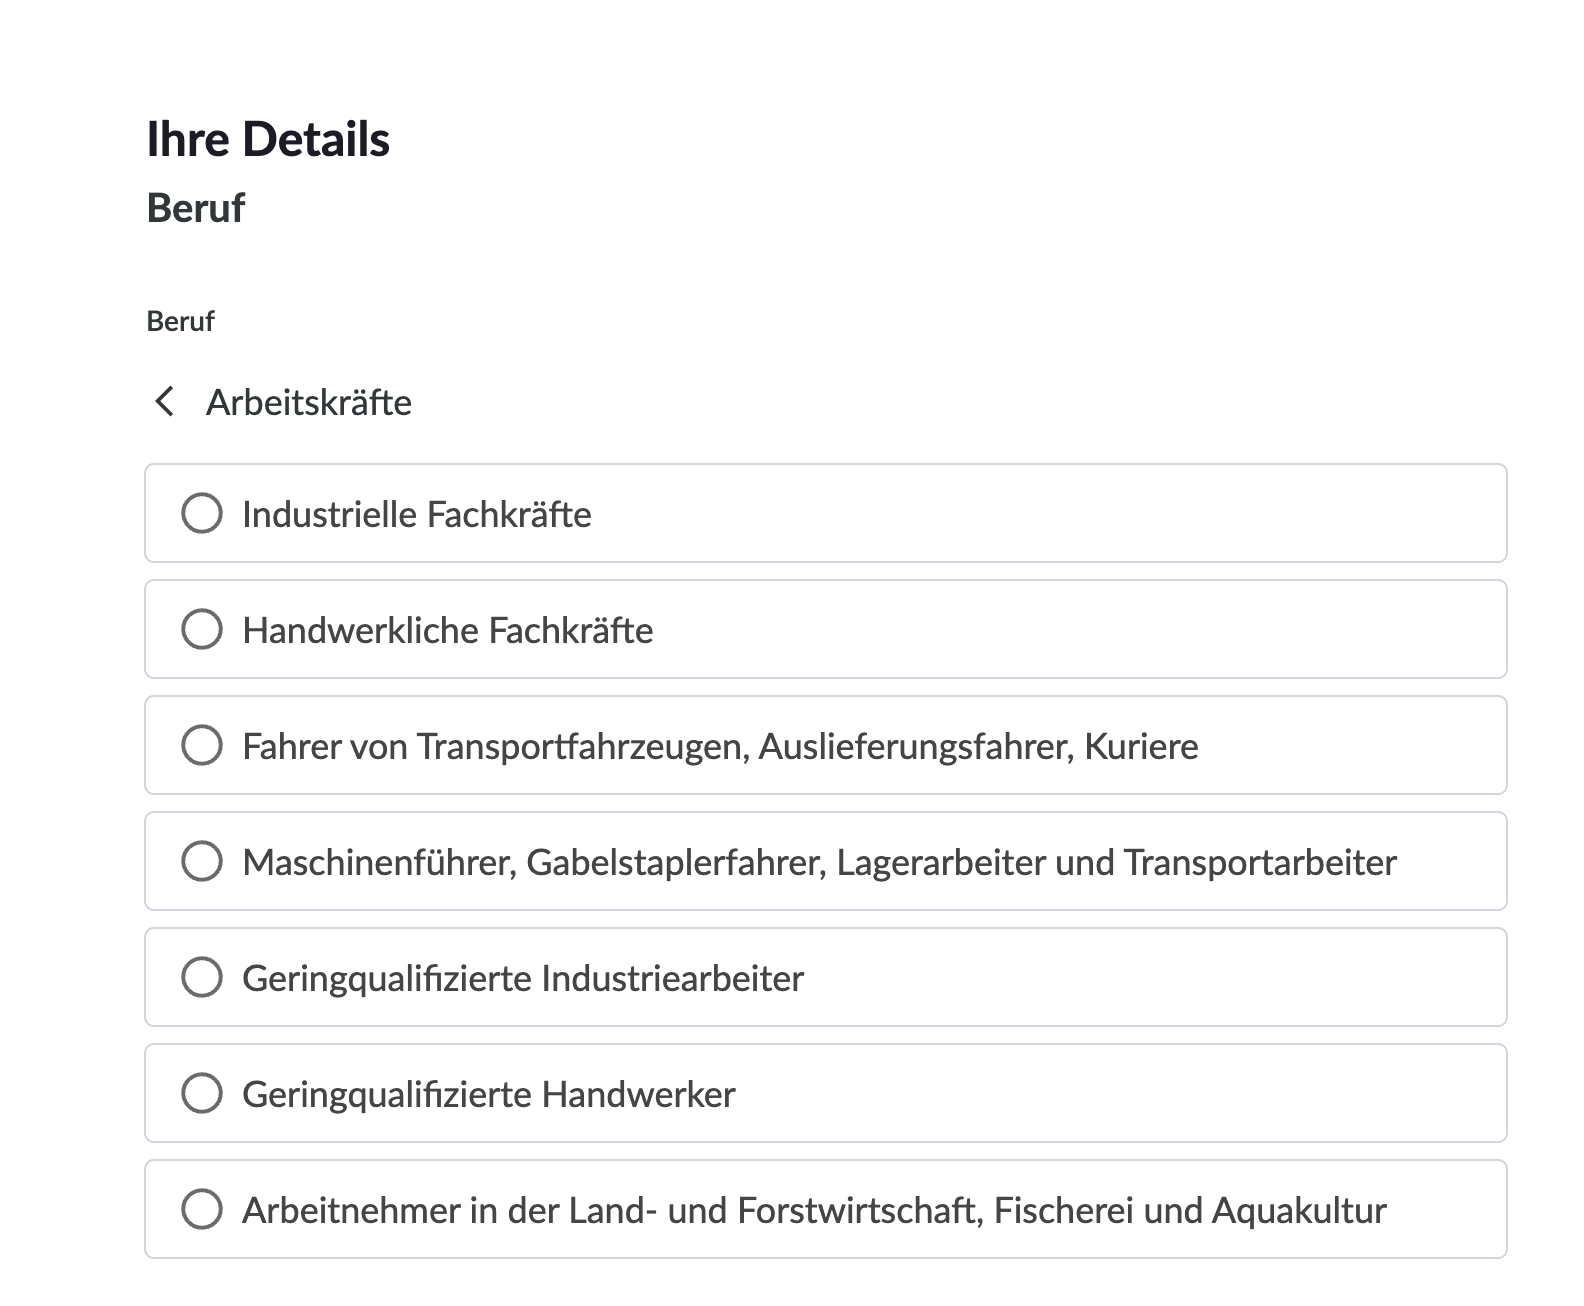
Task: Click the Arbeitskräfte category breadcrumb label
Action: pos(309,403)
